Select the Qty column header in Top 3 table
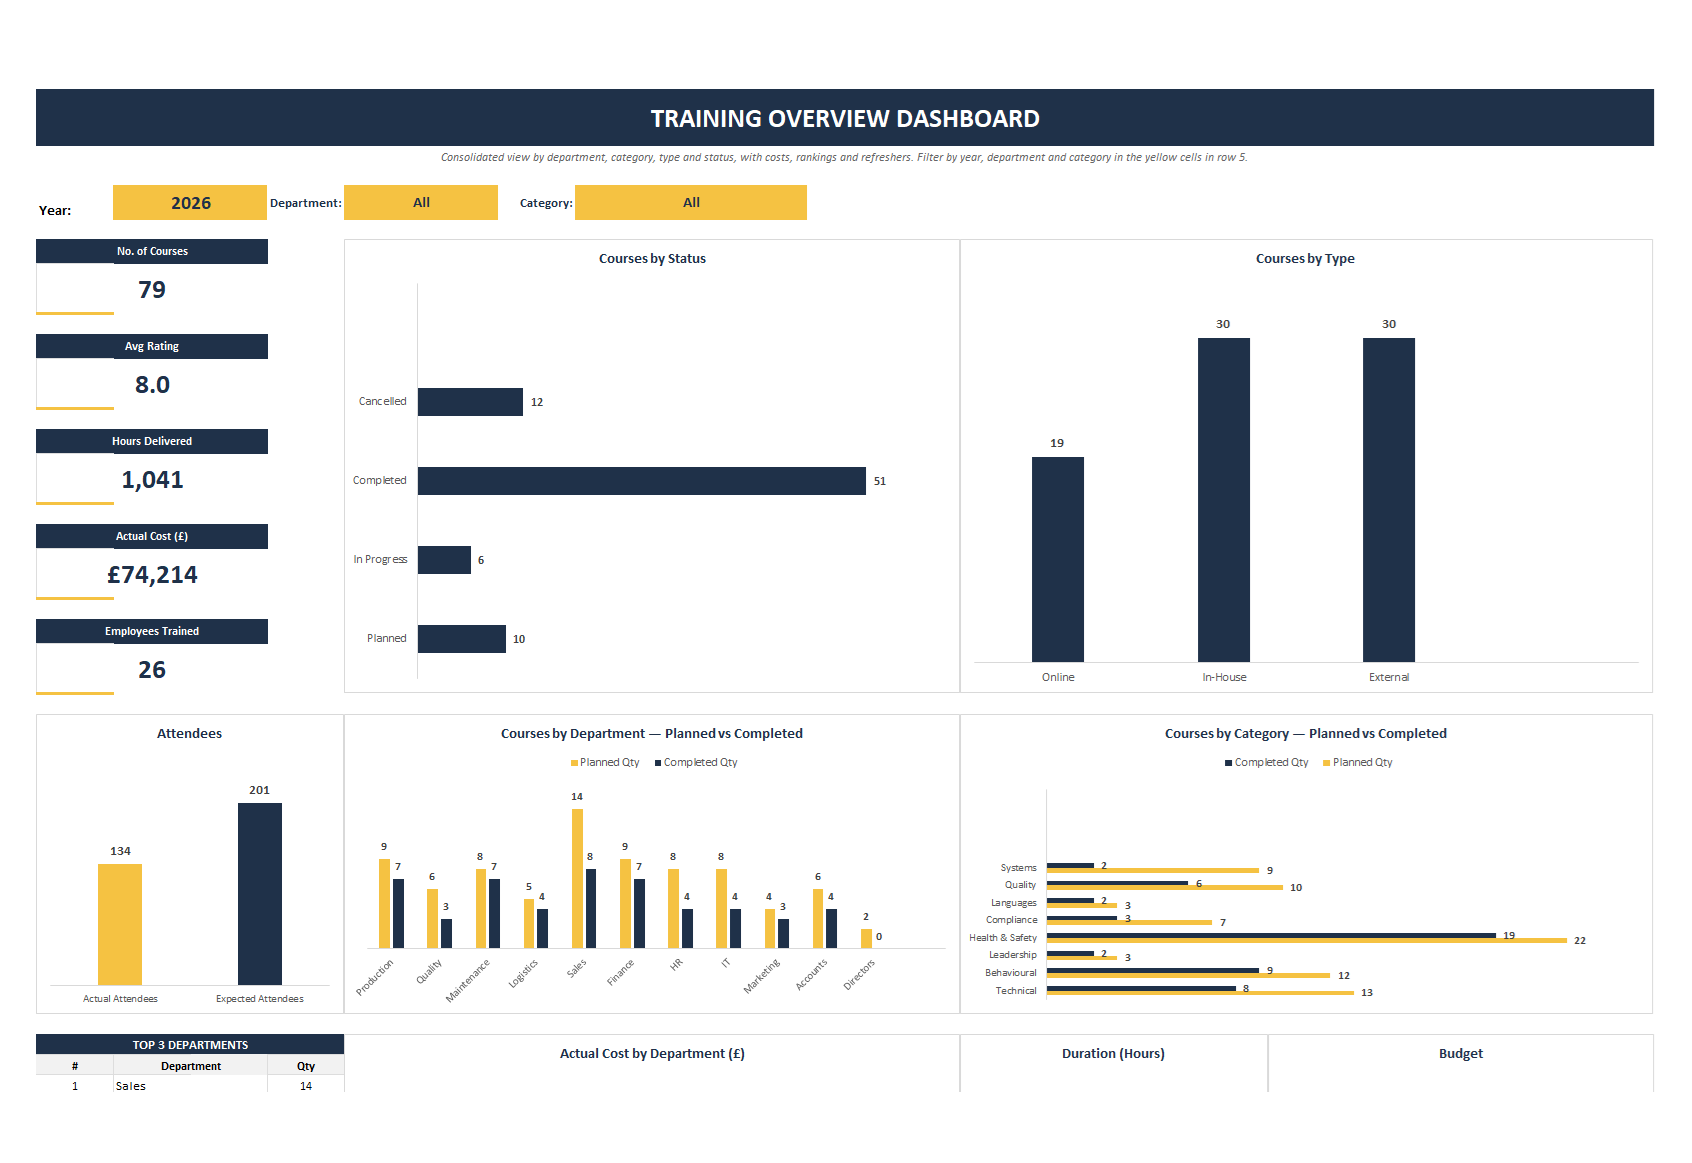The height and width of the screenshot is (1163, 1692). point(306,1066)
